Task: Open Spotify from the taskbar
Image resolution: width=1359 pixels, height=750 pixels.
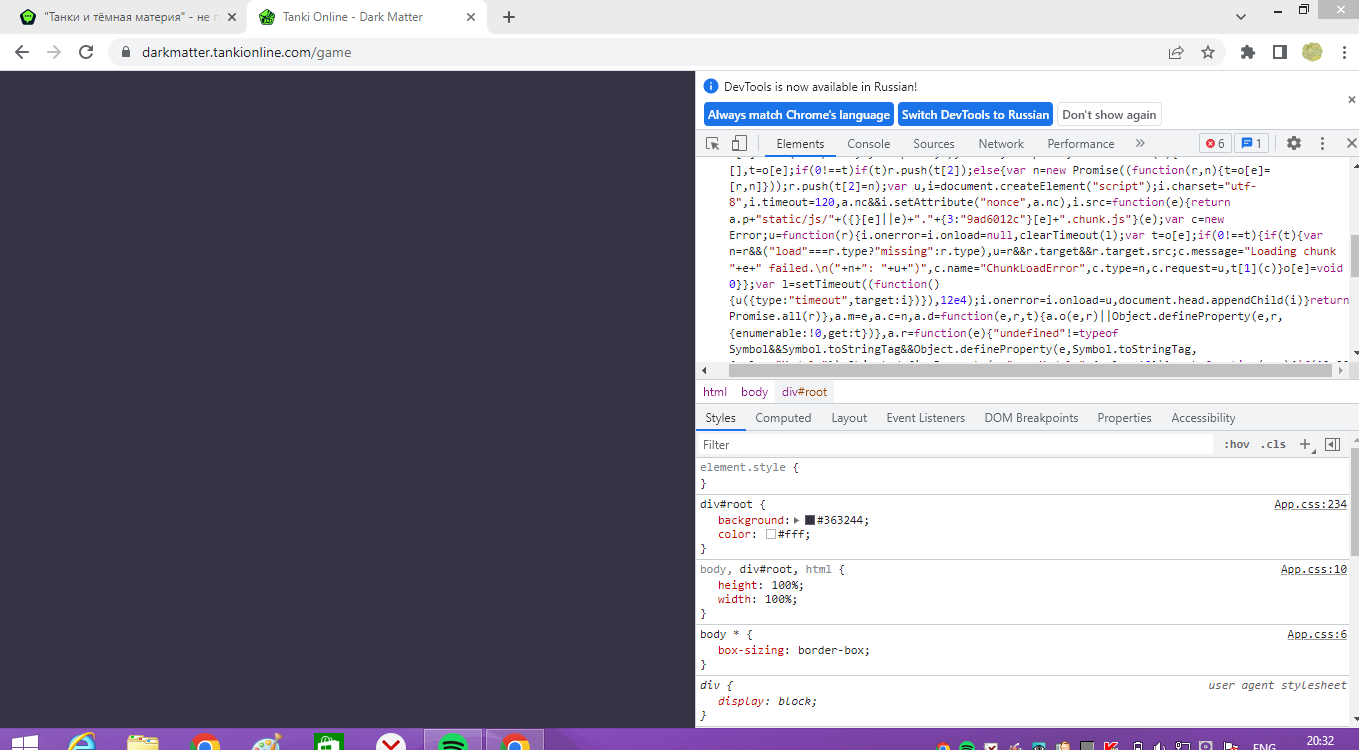Action: pos(454,741)
